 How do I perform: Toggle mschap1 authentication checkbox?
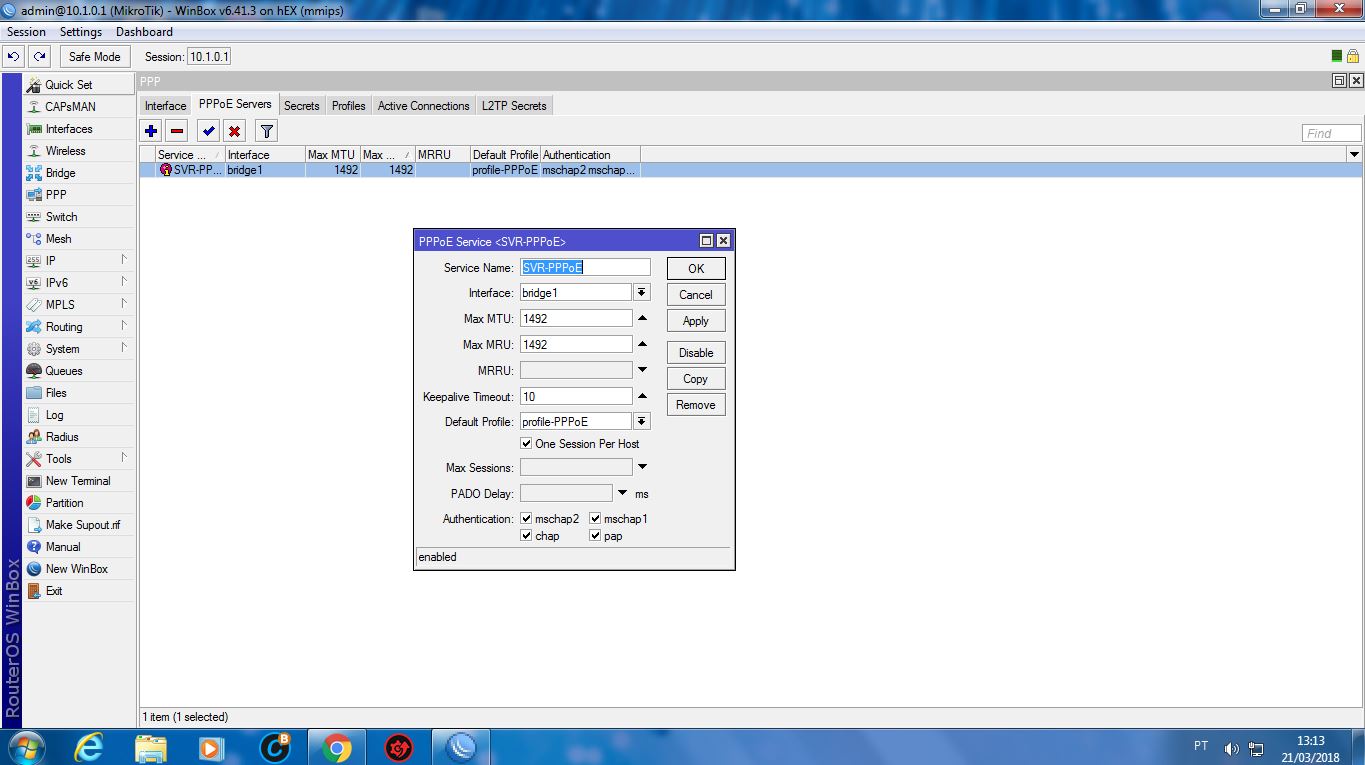(595, 519)
